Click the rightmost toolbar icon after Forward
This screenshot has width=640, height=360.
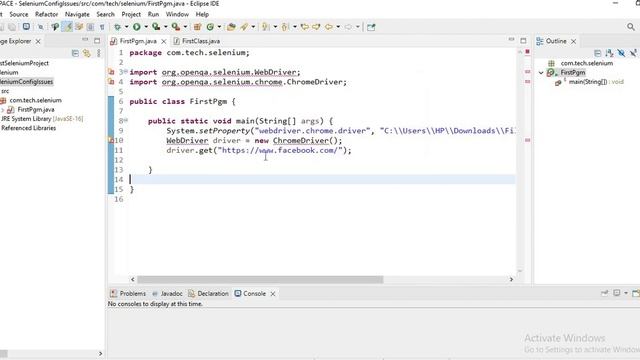coord(371,27)
